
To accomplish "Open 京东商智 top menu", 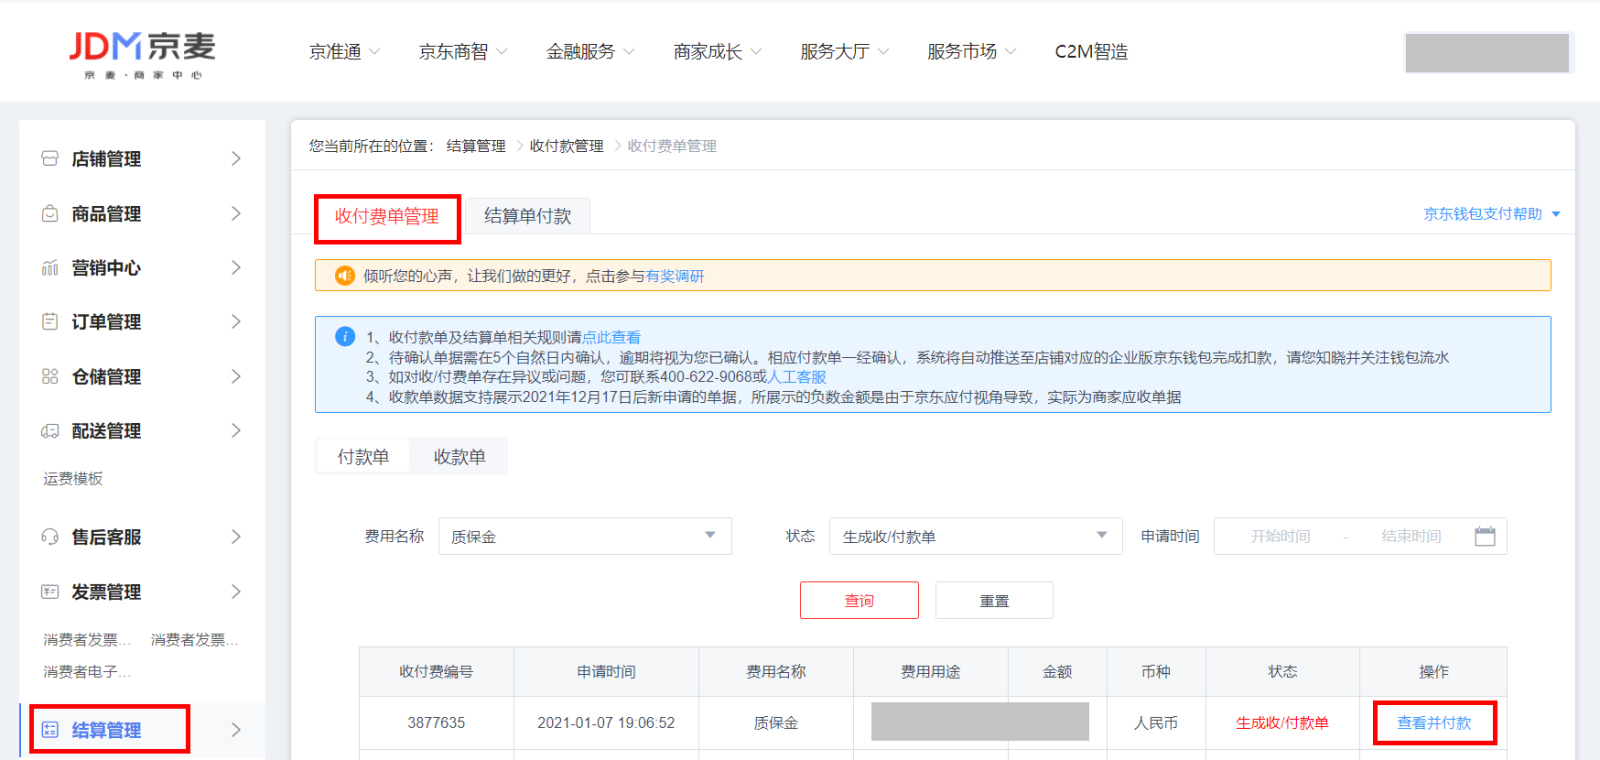I will 463,51.
